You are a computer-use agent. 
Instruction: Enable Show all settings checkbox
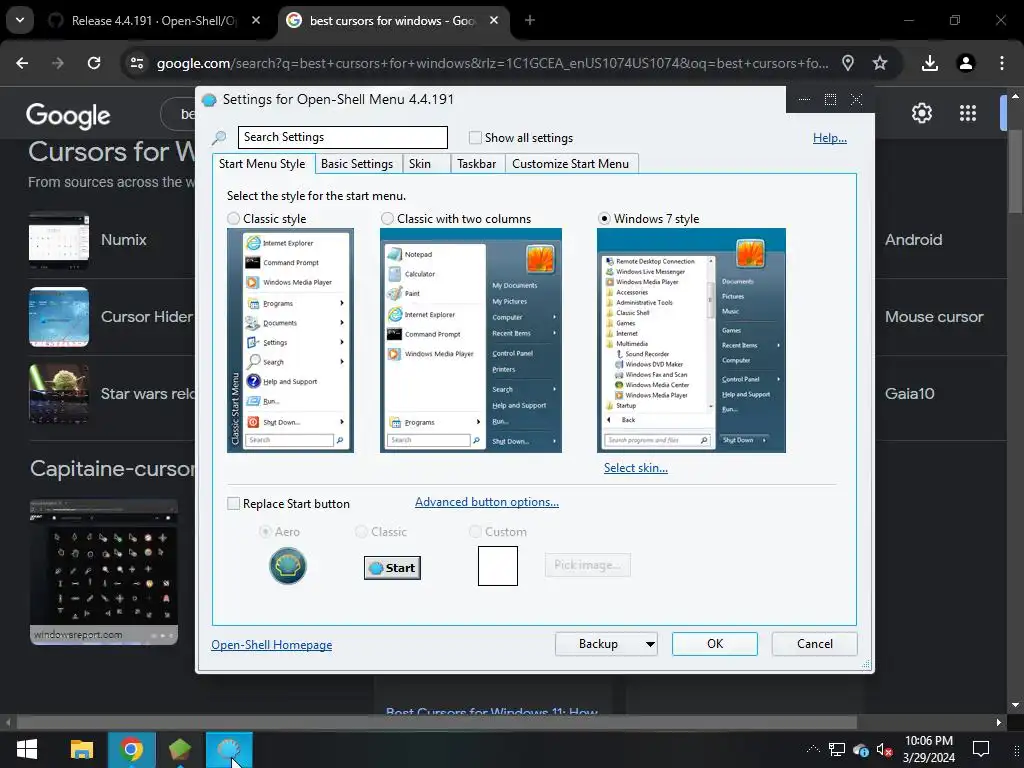[475, 137]
